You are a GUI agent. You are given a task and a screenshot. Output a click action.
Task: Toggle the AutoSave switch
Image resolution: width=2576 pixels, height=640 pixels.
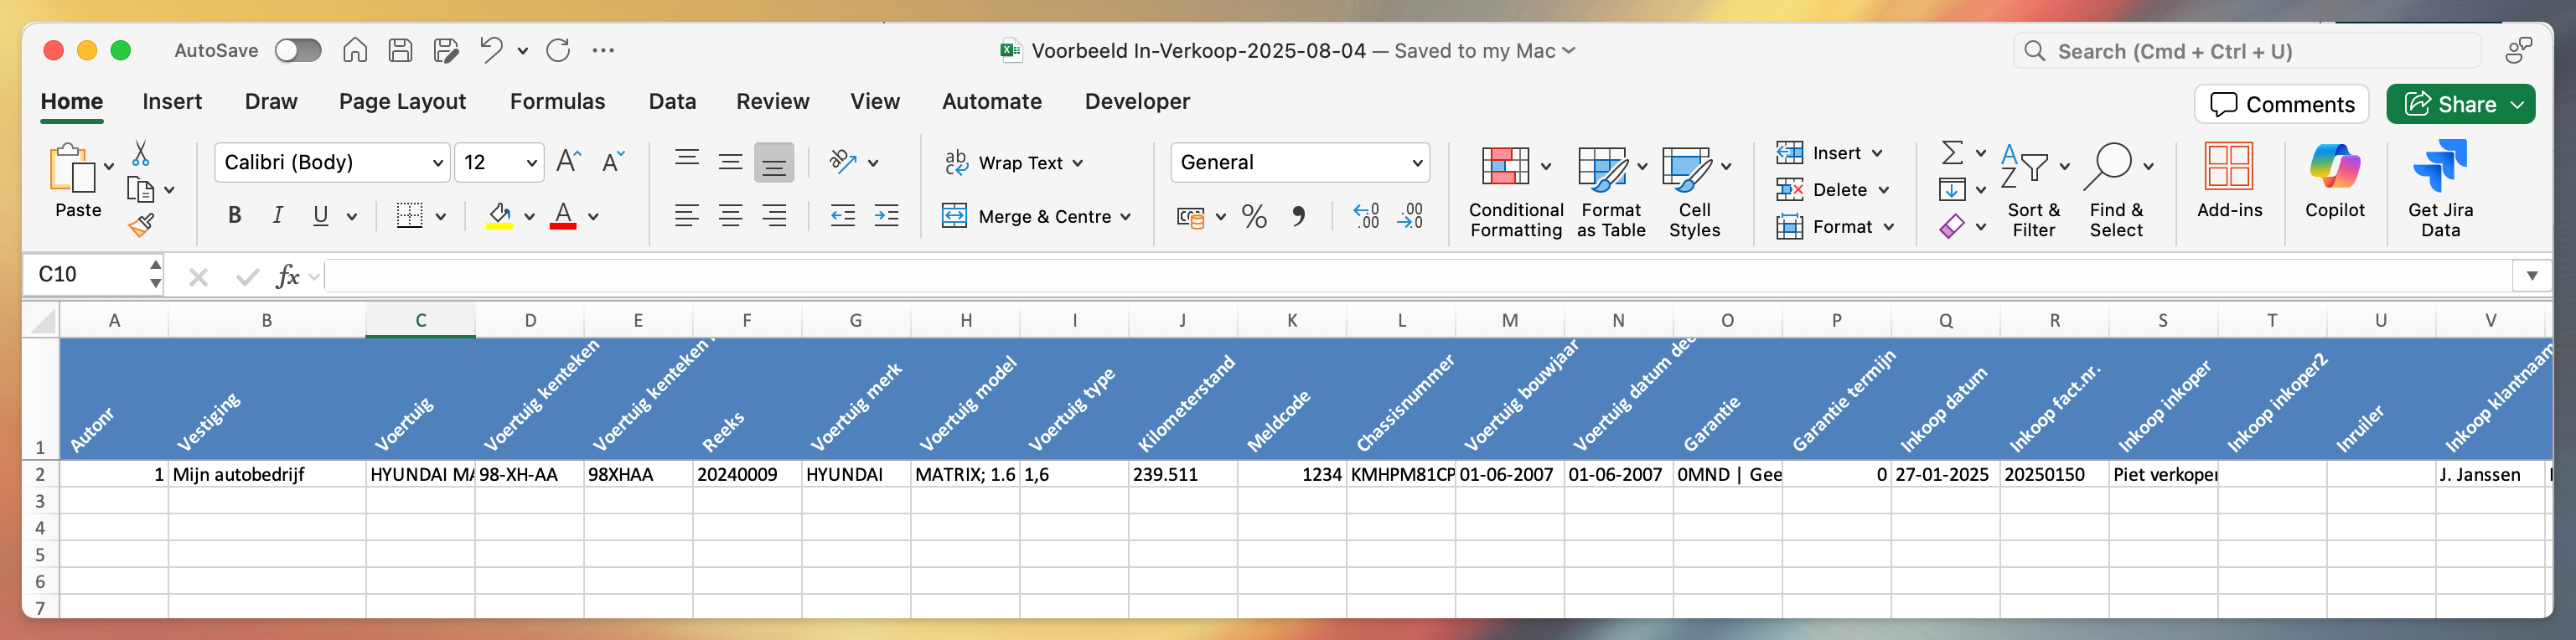click(x=298, y=51)
